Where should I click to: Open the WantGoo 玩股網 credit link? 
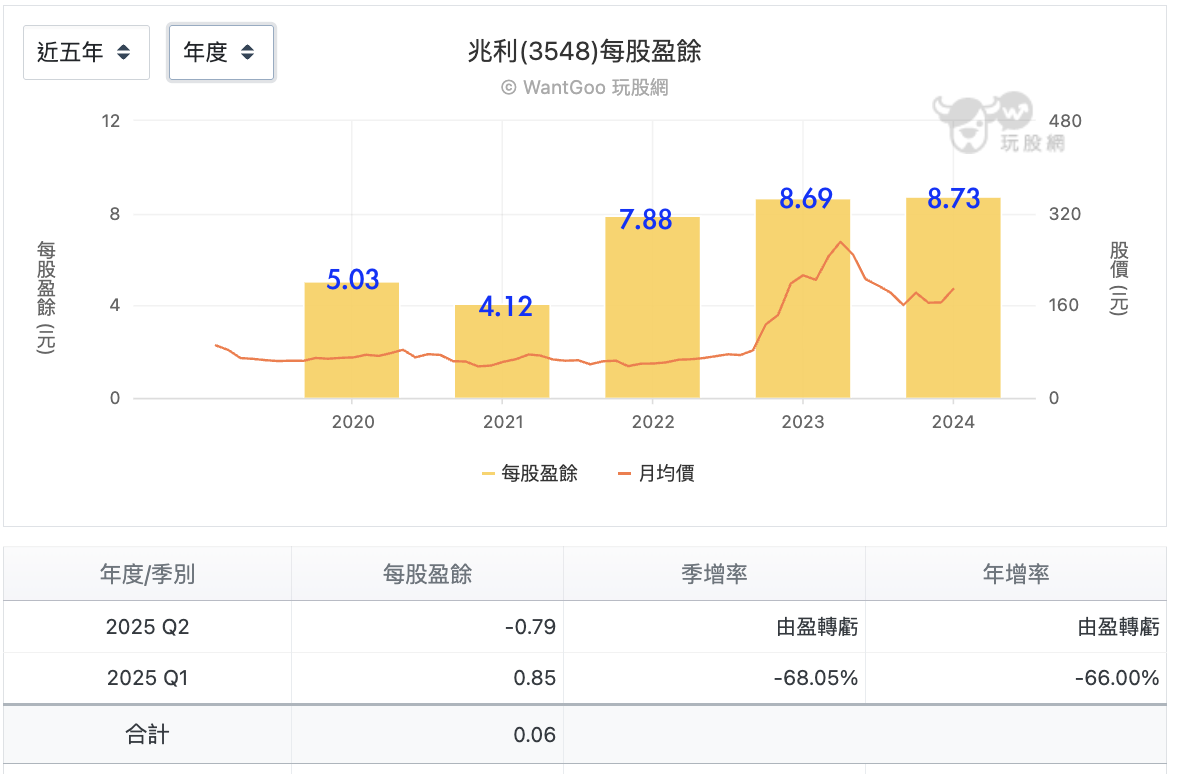click(584, 88)
